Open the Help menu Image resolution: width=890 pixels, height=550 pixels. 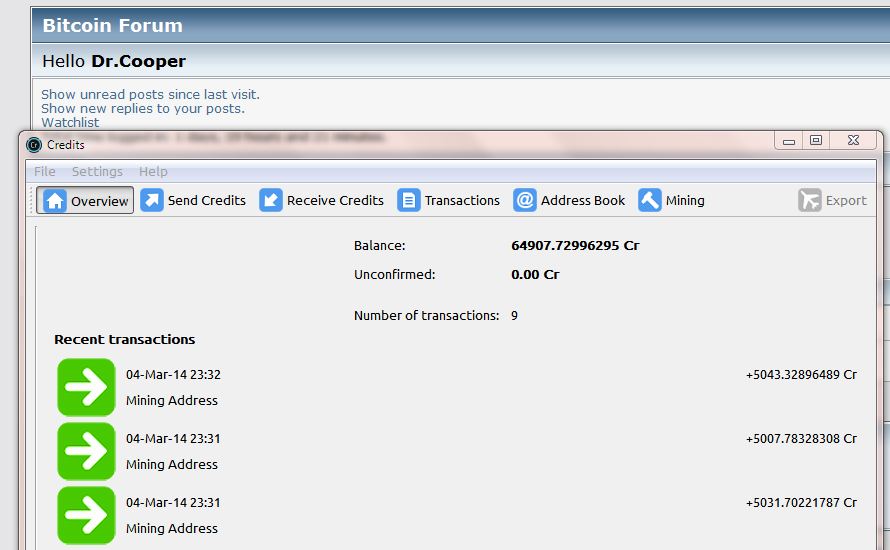(x=153, y=171)
